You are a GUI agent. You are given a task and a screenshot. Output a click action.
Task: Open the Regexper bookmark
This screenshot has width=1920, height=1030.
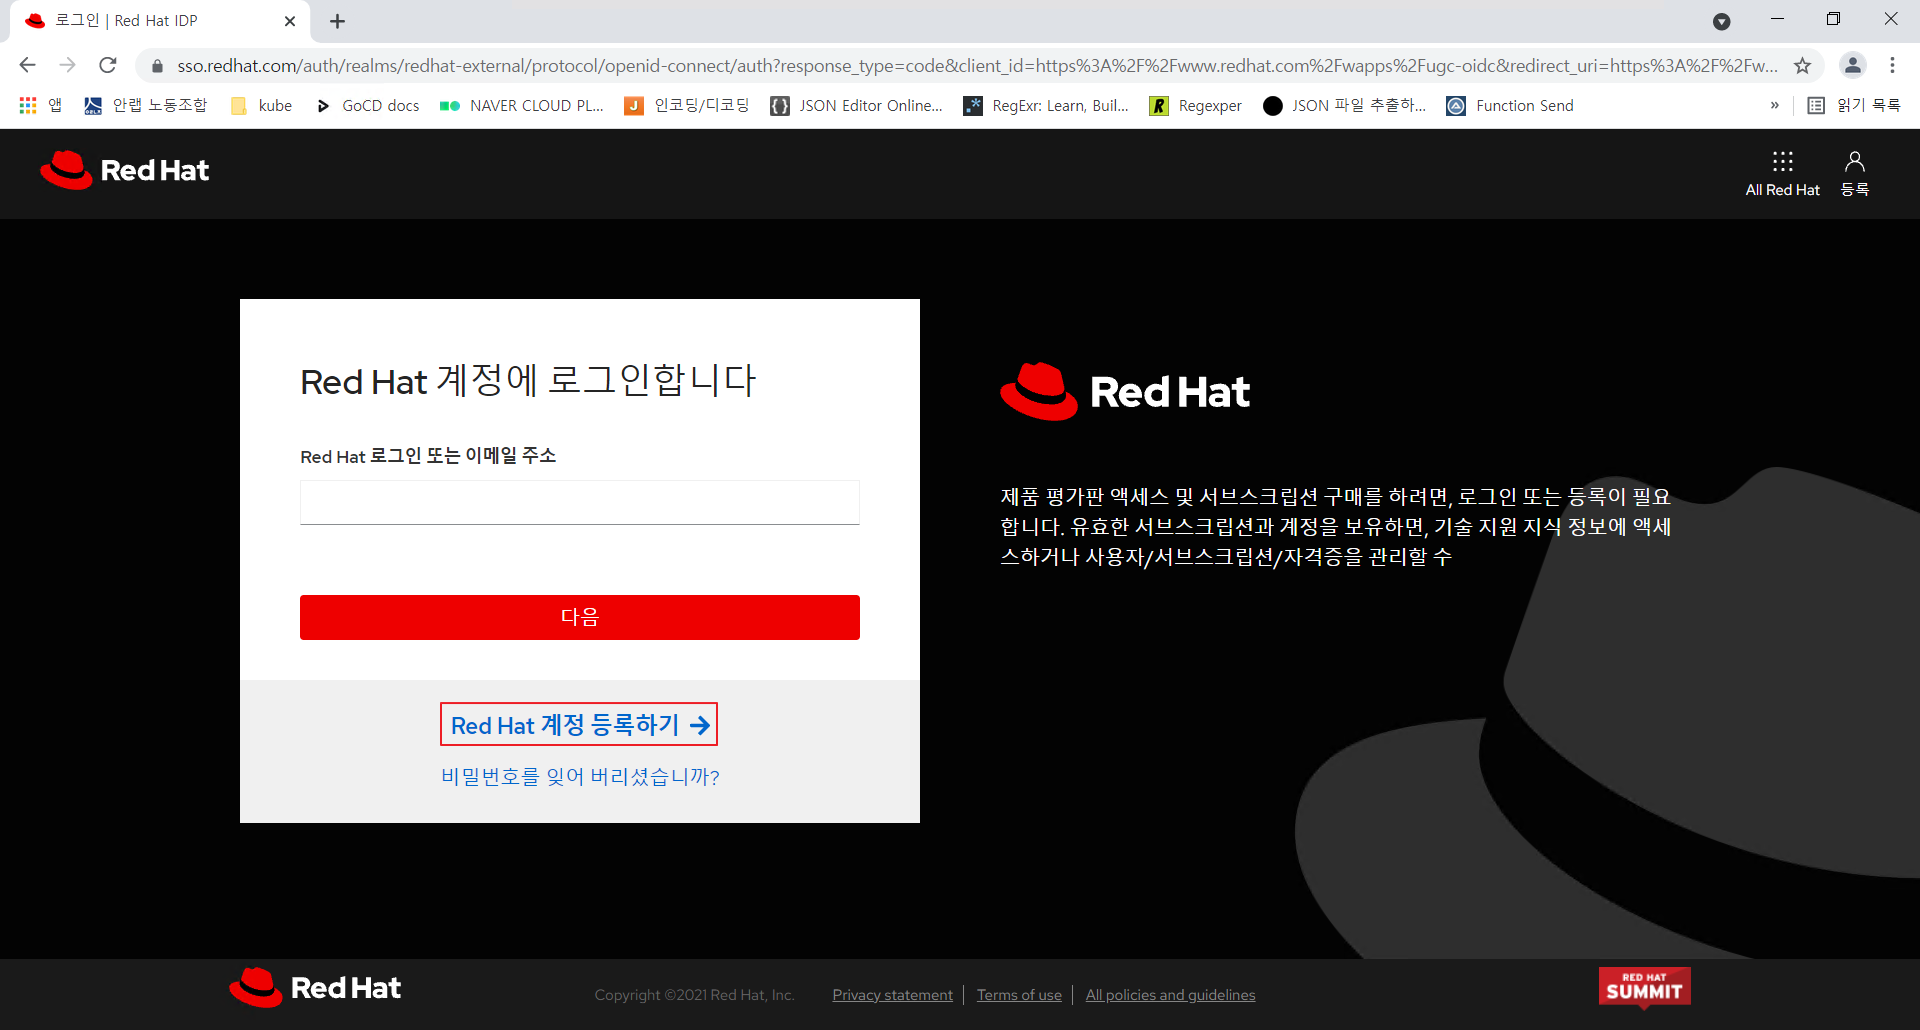point(1195,106)
